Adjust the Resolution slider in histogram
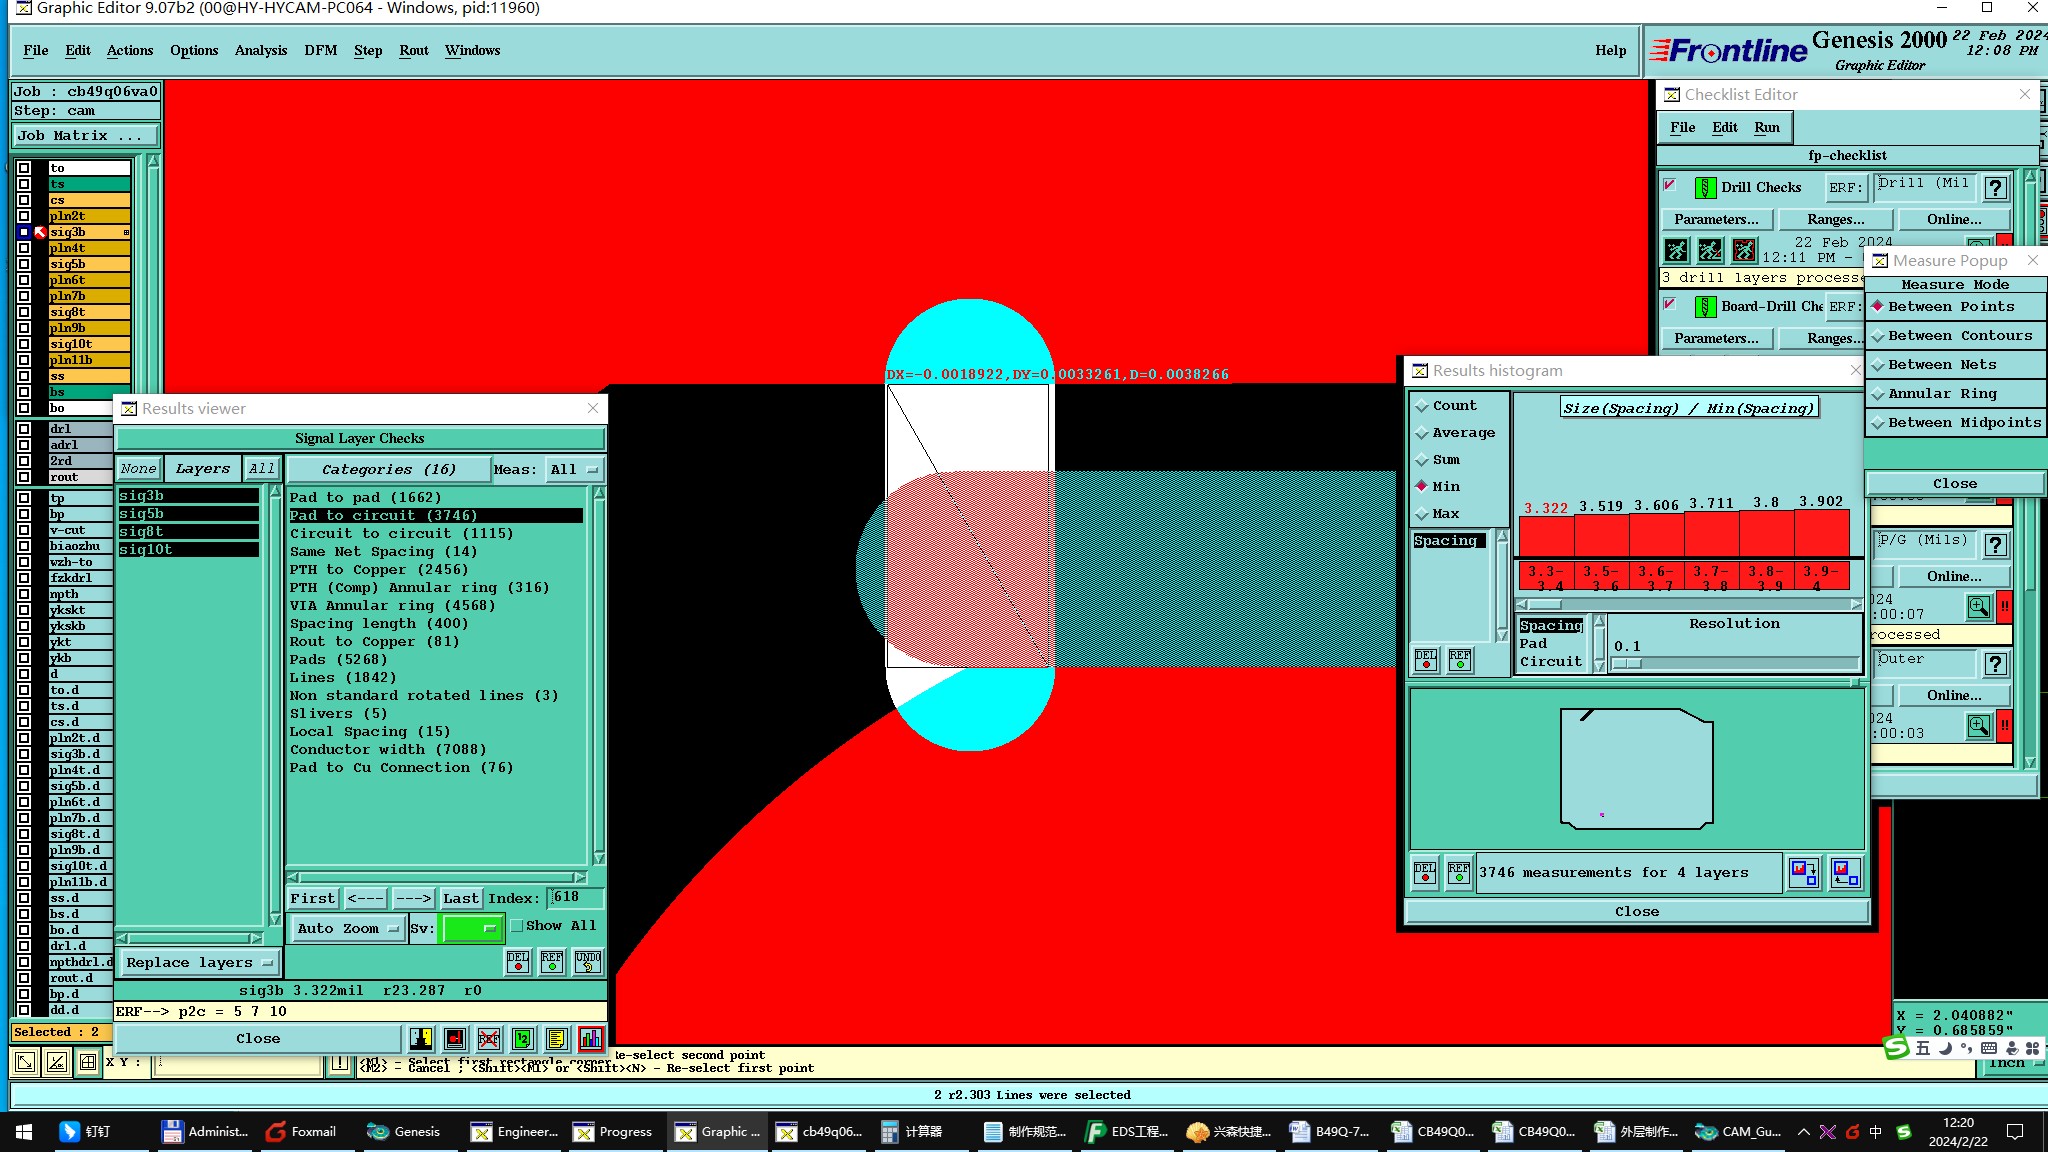Screen dimensions: 2048x1152 pyautogui.click(x=1628, y=664)
